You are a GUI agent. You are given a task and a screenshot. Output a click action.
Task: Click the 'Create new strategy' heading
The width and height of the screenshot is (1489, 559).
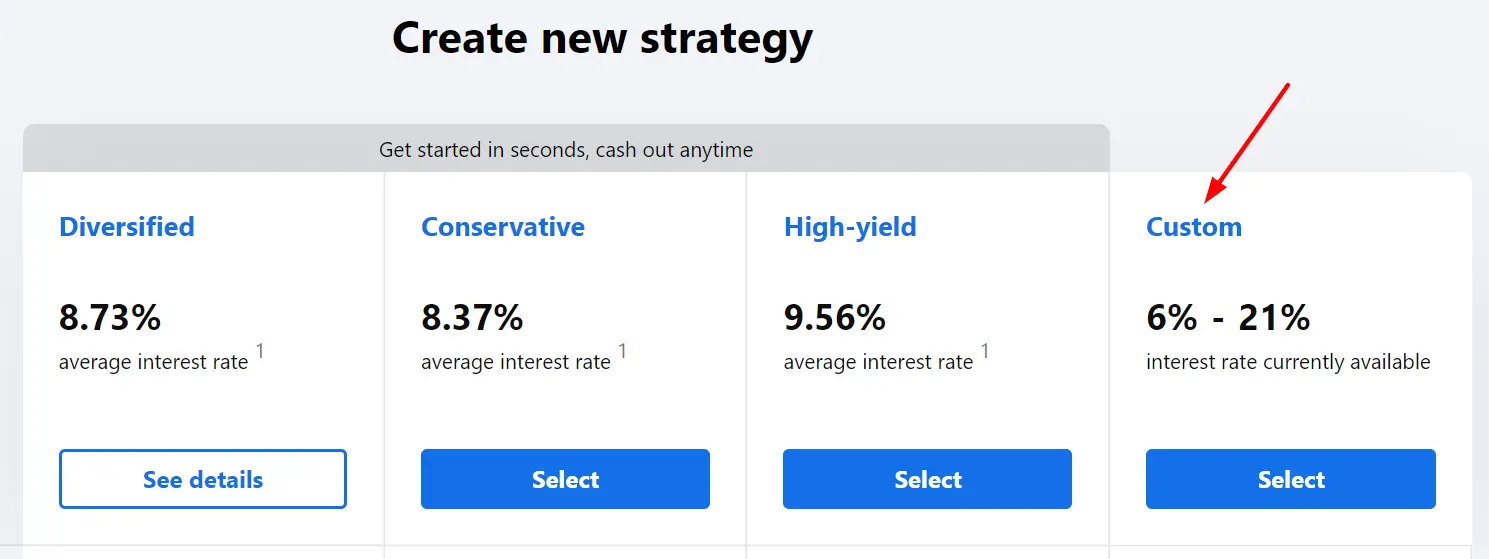(x=602, y=38)
